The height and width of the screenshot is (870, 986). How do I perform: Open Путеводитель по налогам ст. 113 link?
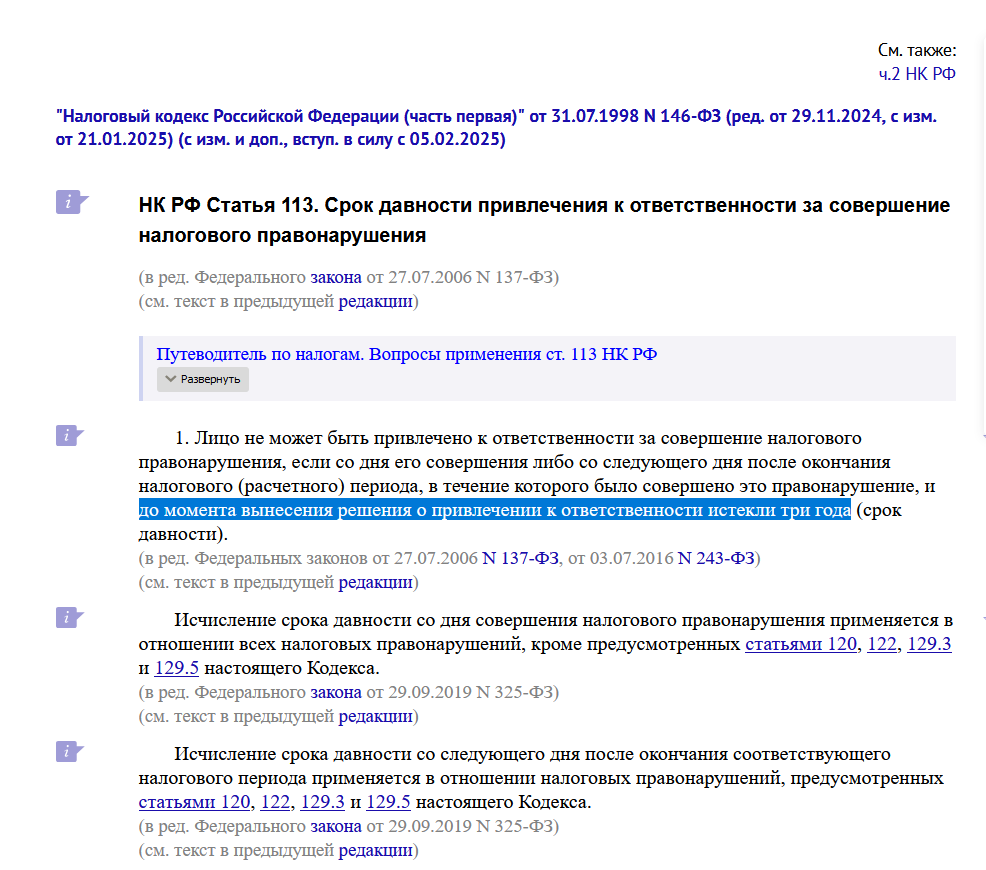[x=406, y=354]
